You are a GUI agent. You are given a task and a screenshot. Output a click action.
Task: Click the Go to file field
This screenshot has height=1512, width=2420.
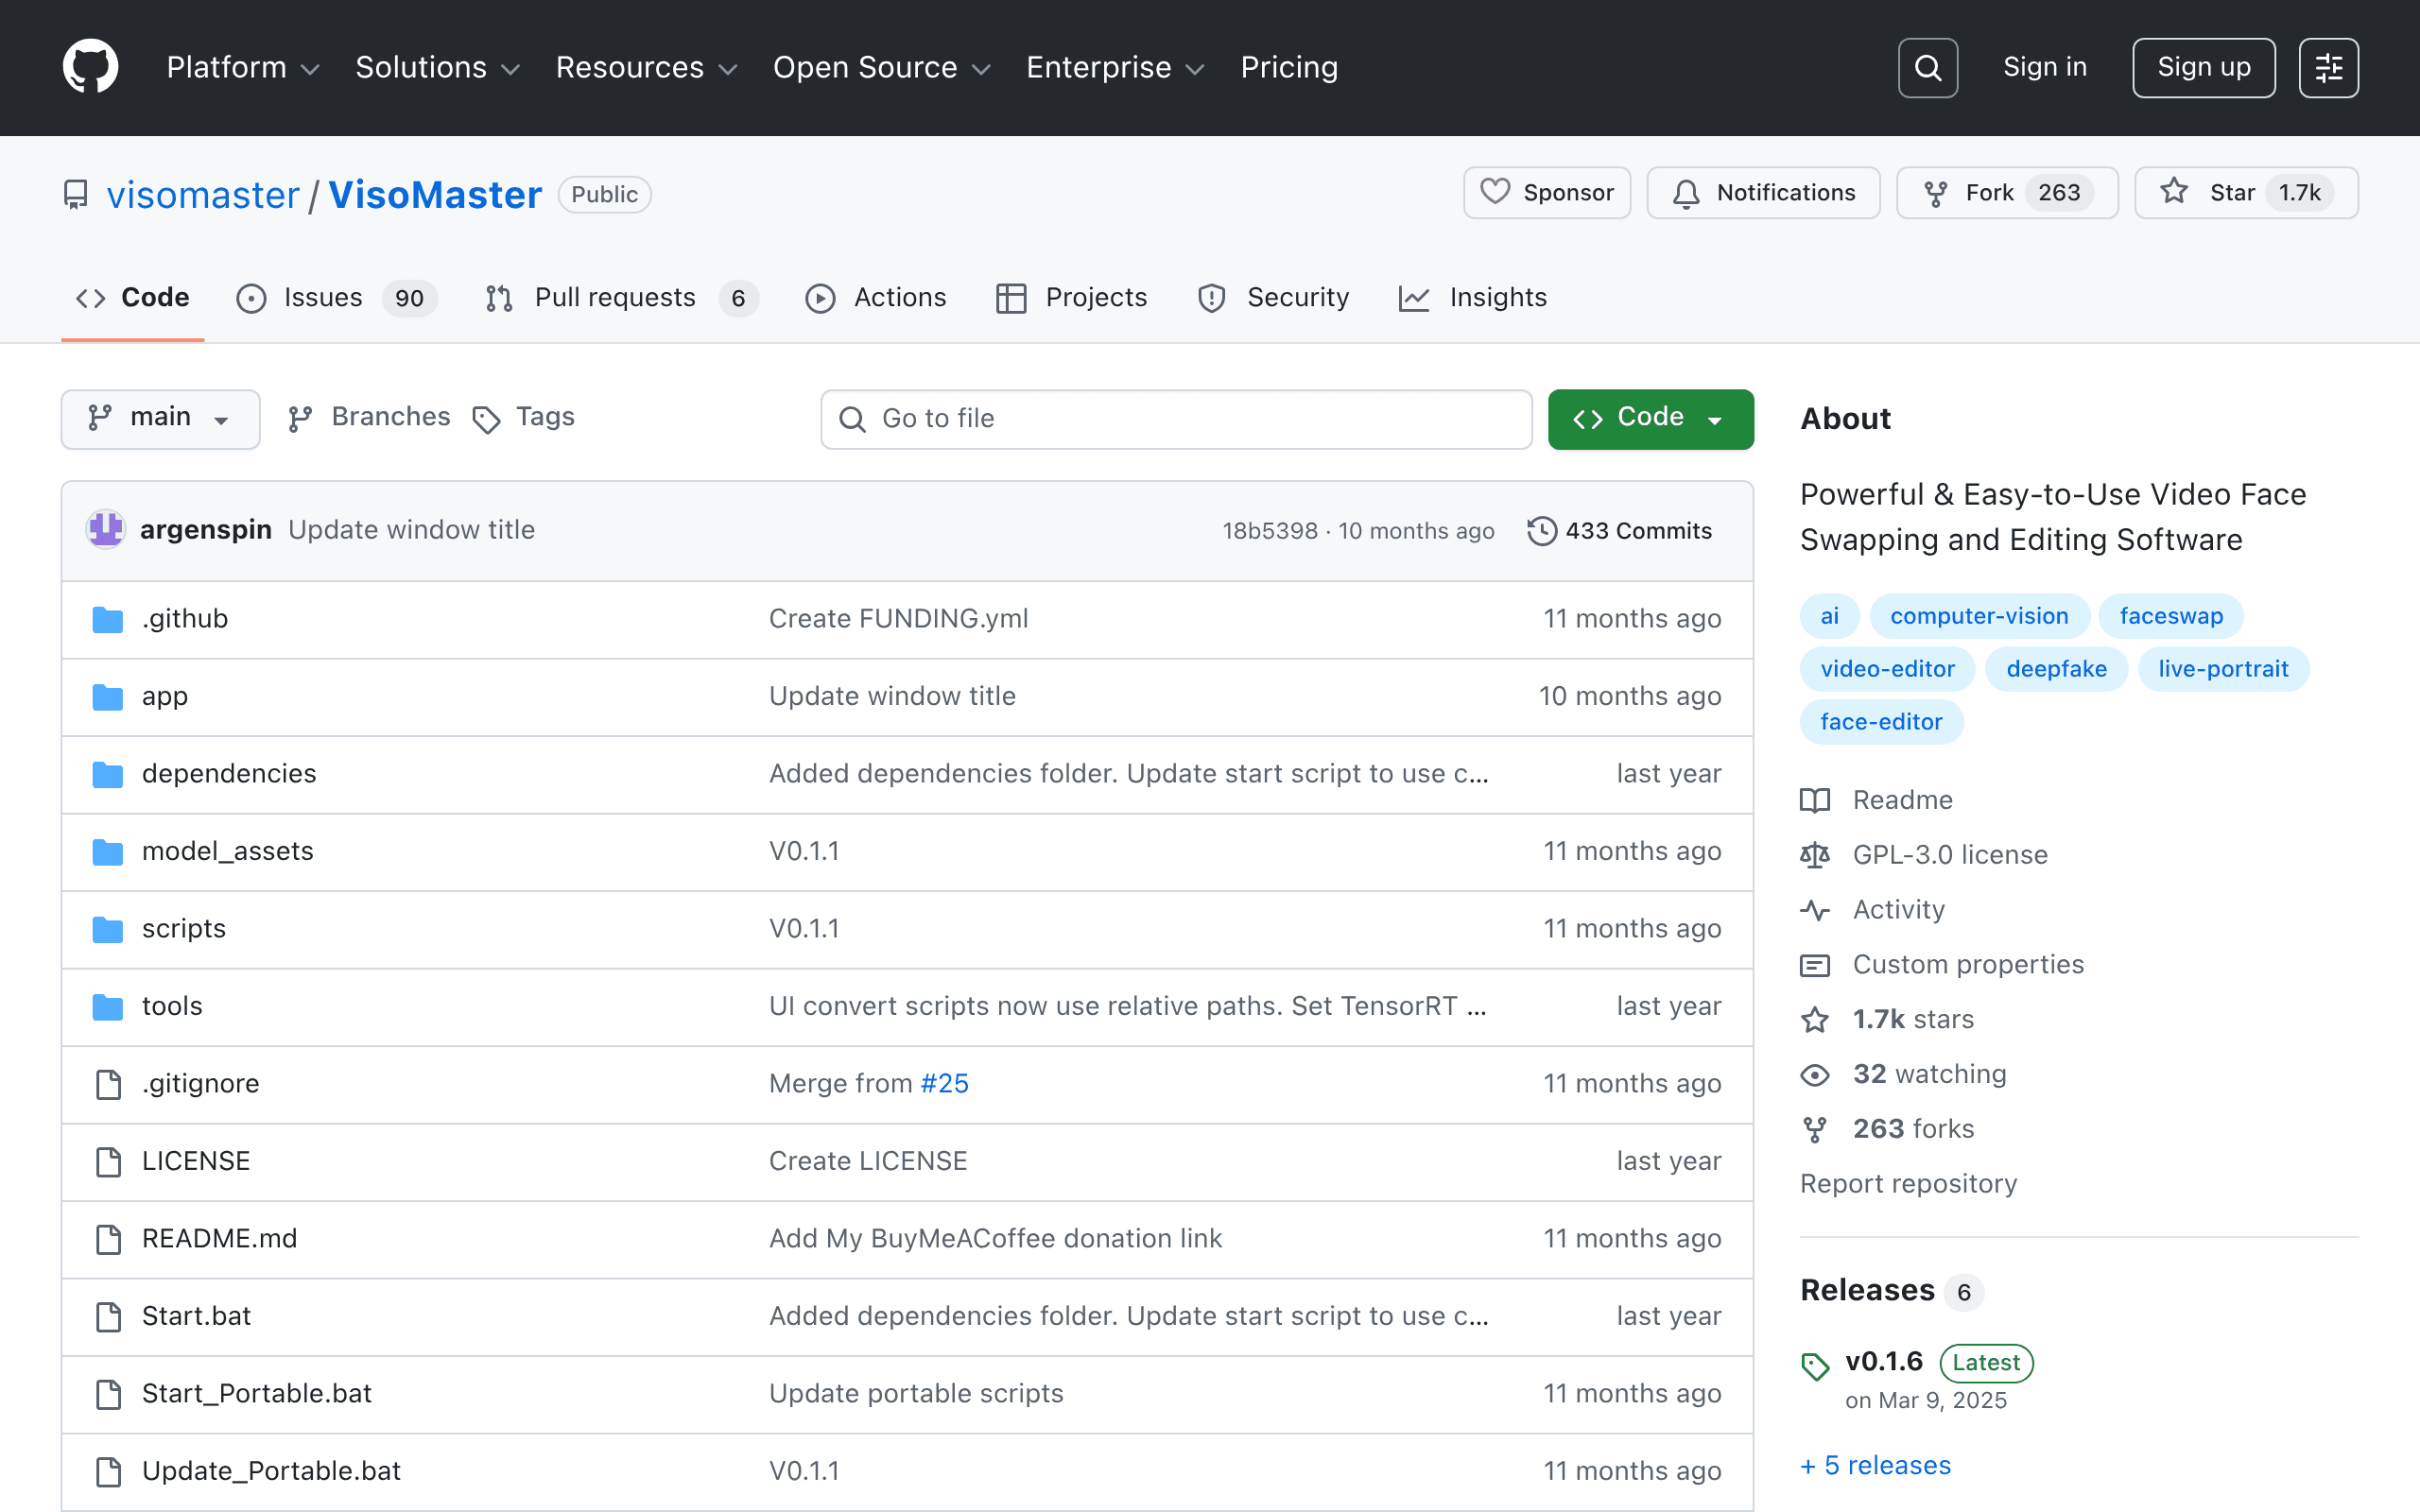point(1176,418)
